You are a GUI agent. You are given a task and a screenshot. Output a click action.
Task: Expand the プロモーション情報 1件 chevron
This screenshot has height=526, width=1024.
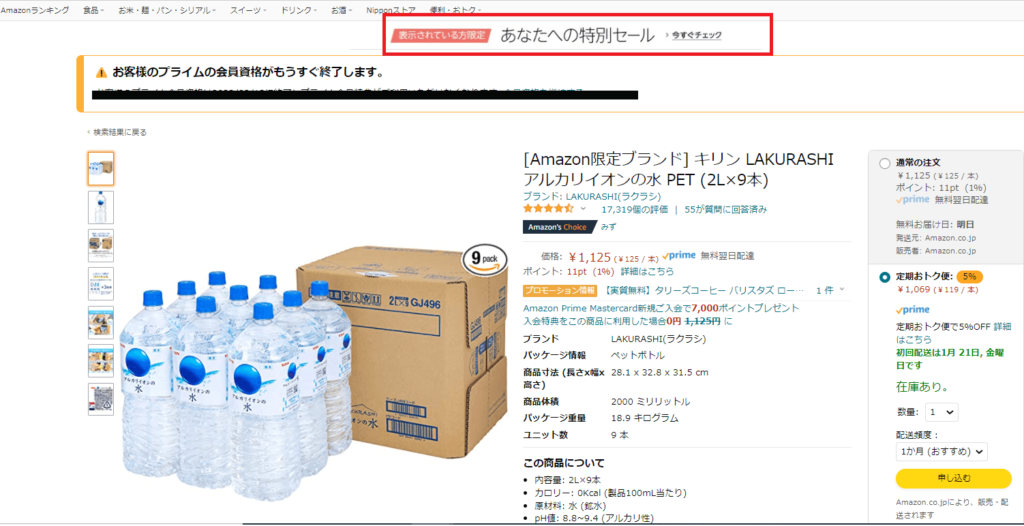pos(841,289)
